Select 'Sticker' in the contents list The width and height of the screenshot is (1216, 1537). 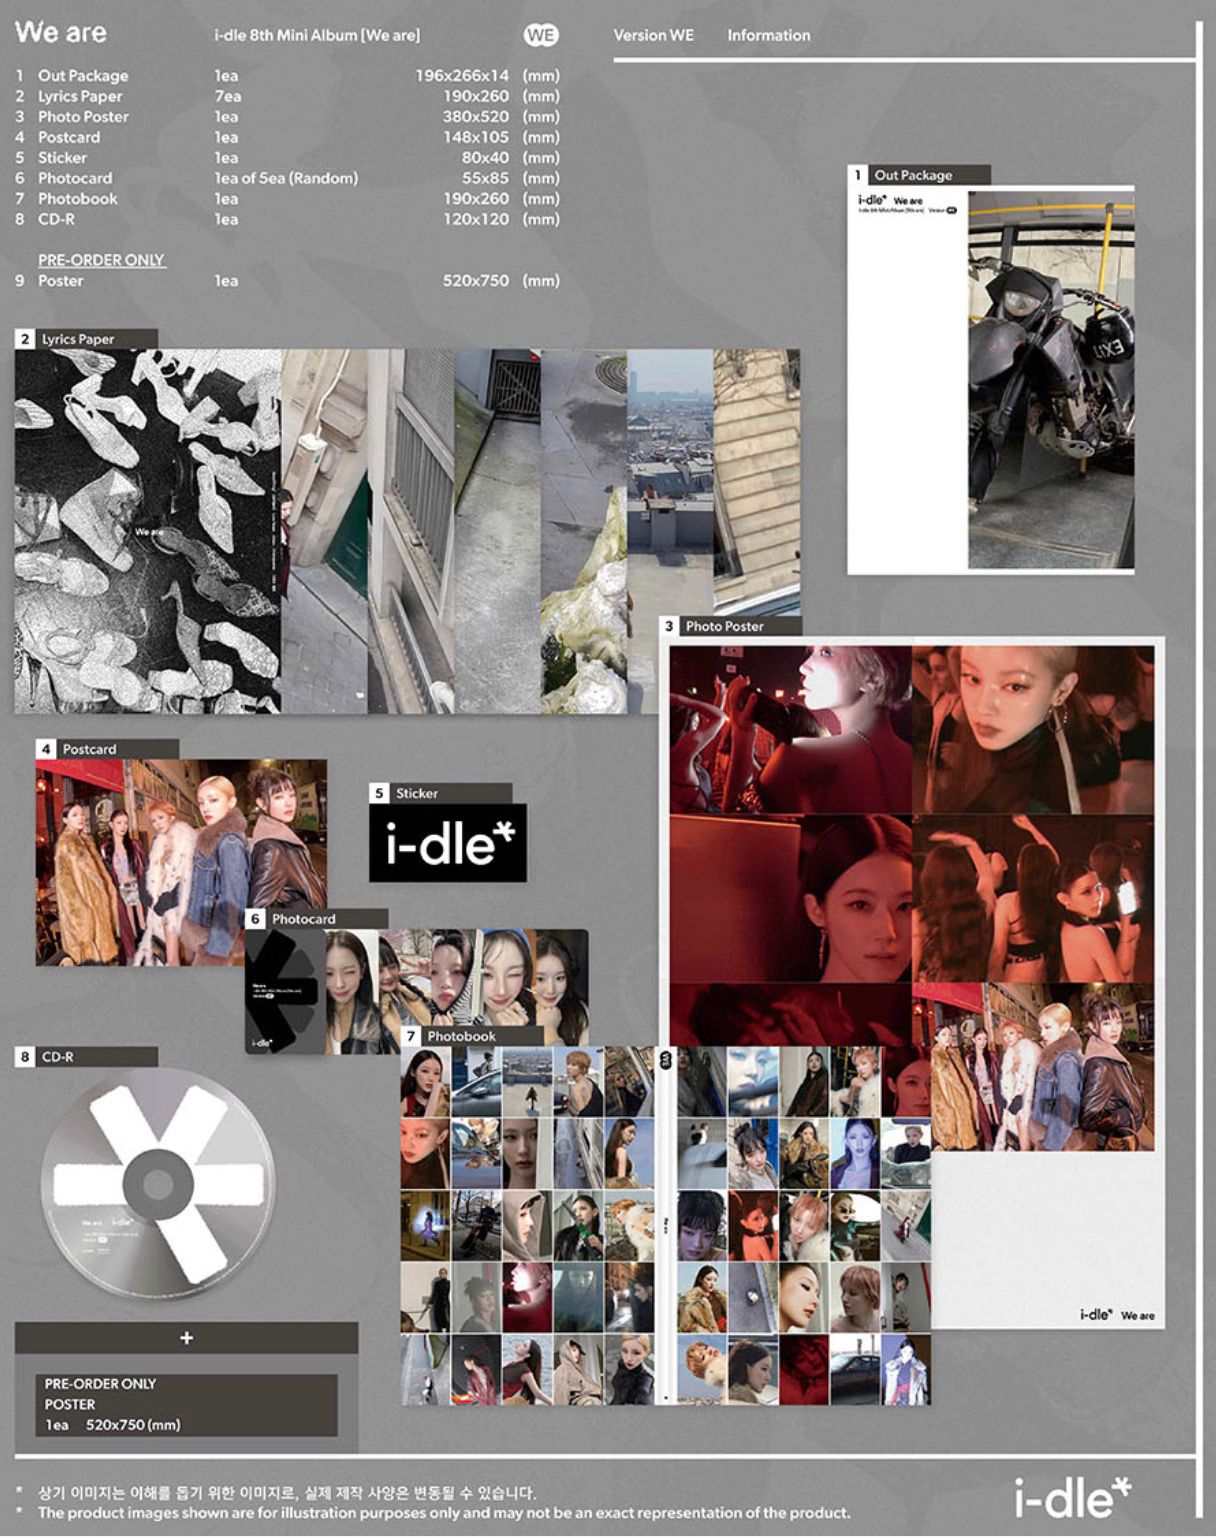(x=62, y=158)
